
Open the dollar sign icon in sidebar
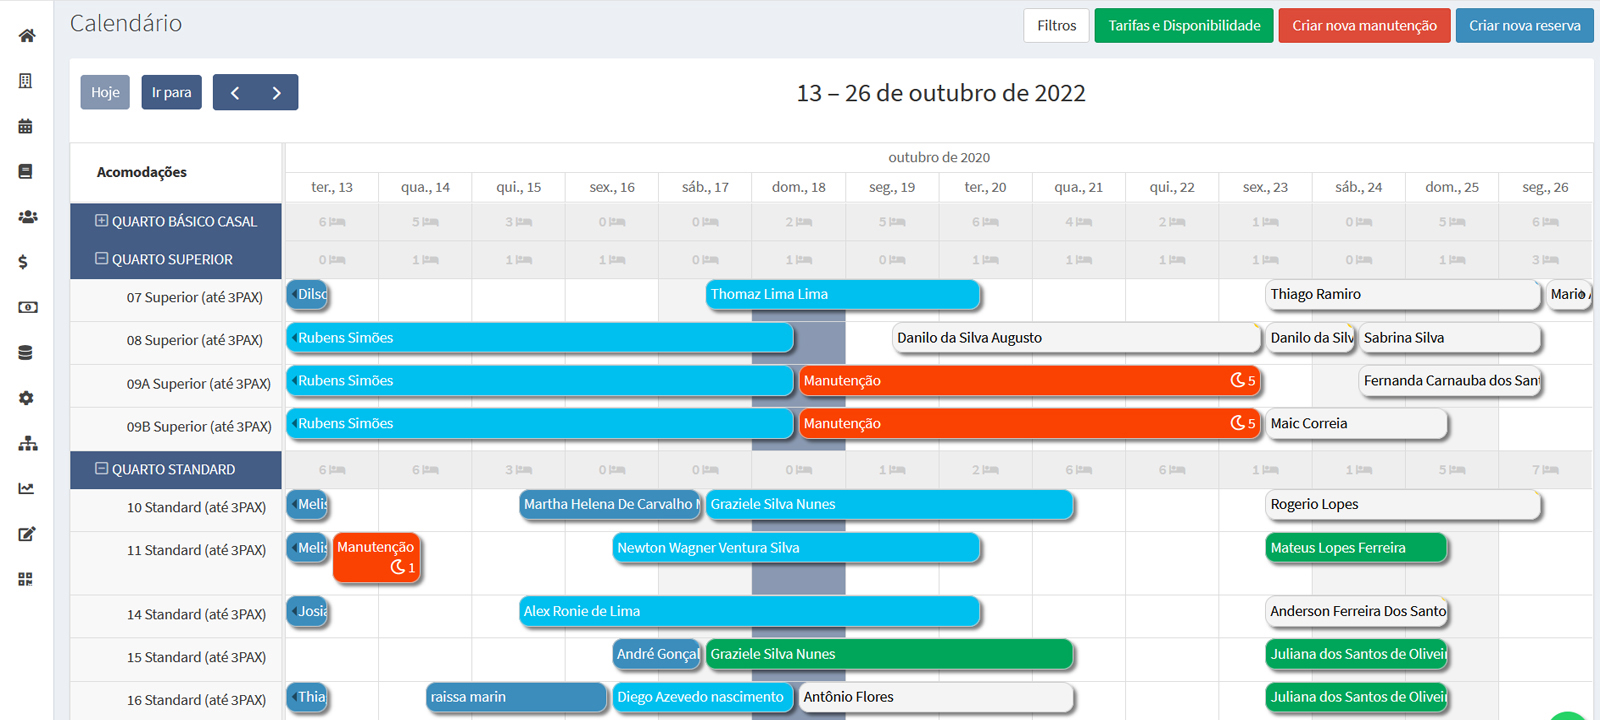pos(23,262)
